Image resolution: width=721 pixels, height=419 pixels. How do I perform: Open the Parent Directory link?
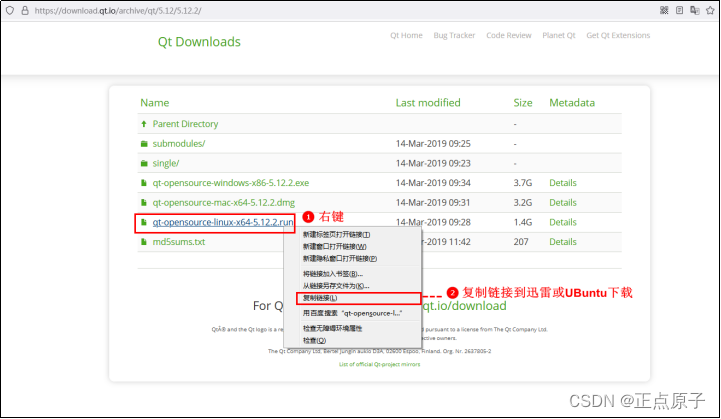pos(185,124)
